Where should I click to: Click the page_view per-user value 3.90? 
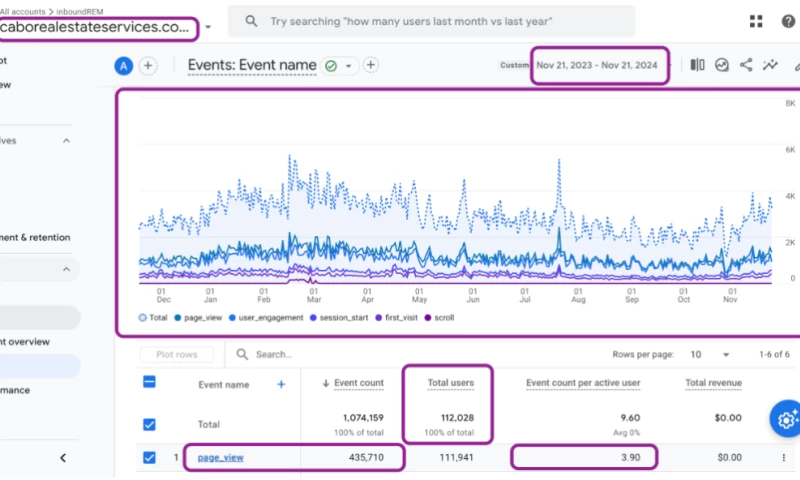(630, 458)
